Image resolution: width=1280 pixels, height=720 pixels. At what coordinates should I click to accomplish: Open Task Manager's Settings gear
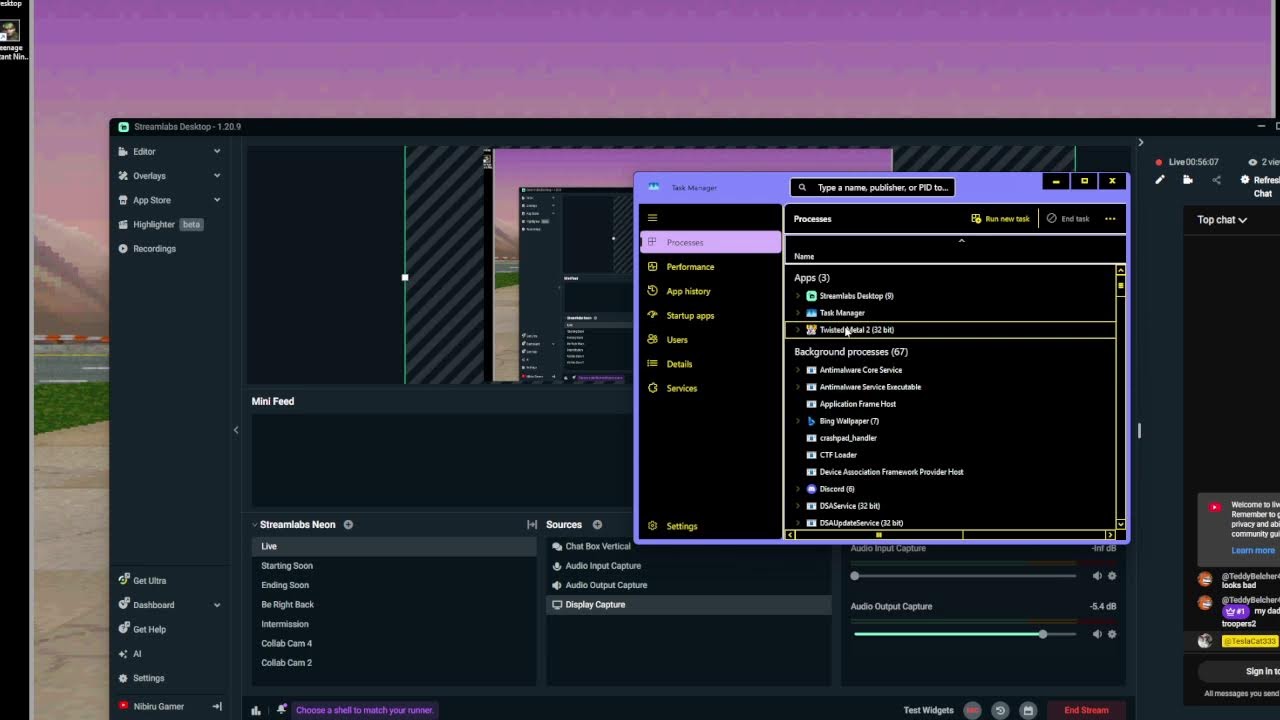coord(652,526)
